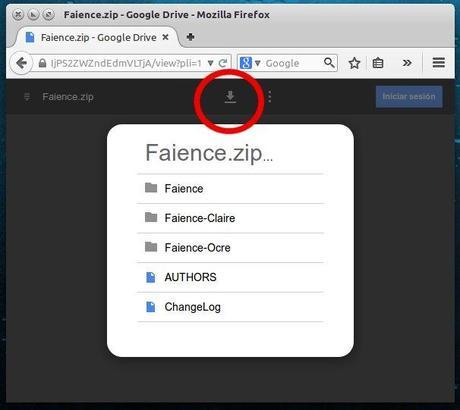Select the Faience.zip - Google Drive tab
This screenshot has width=460, height=410.
98,37
